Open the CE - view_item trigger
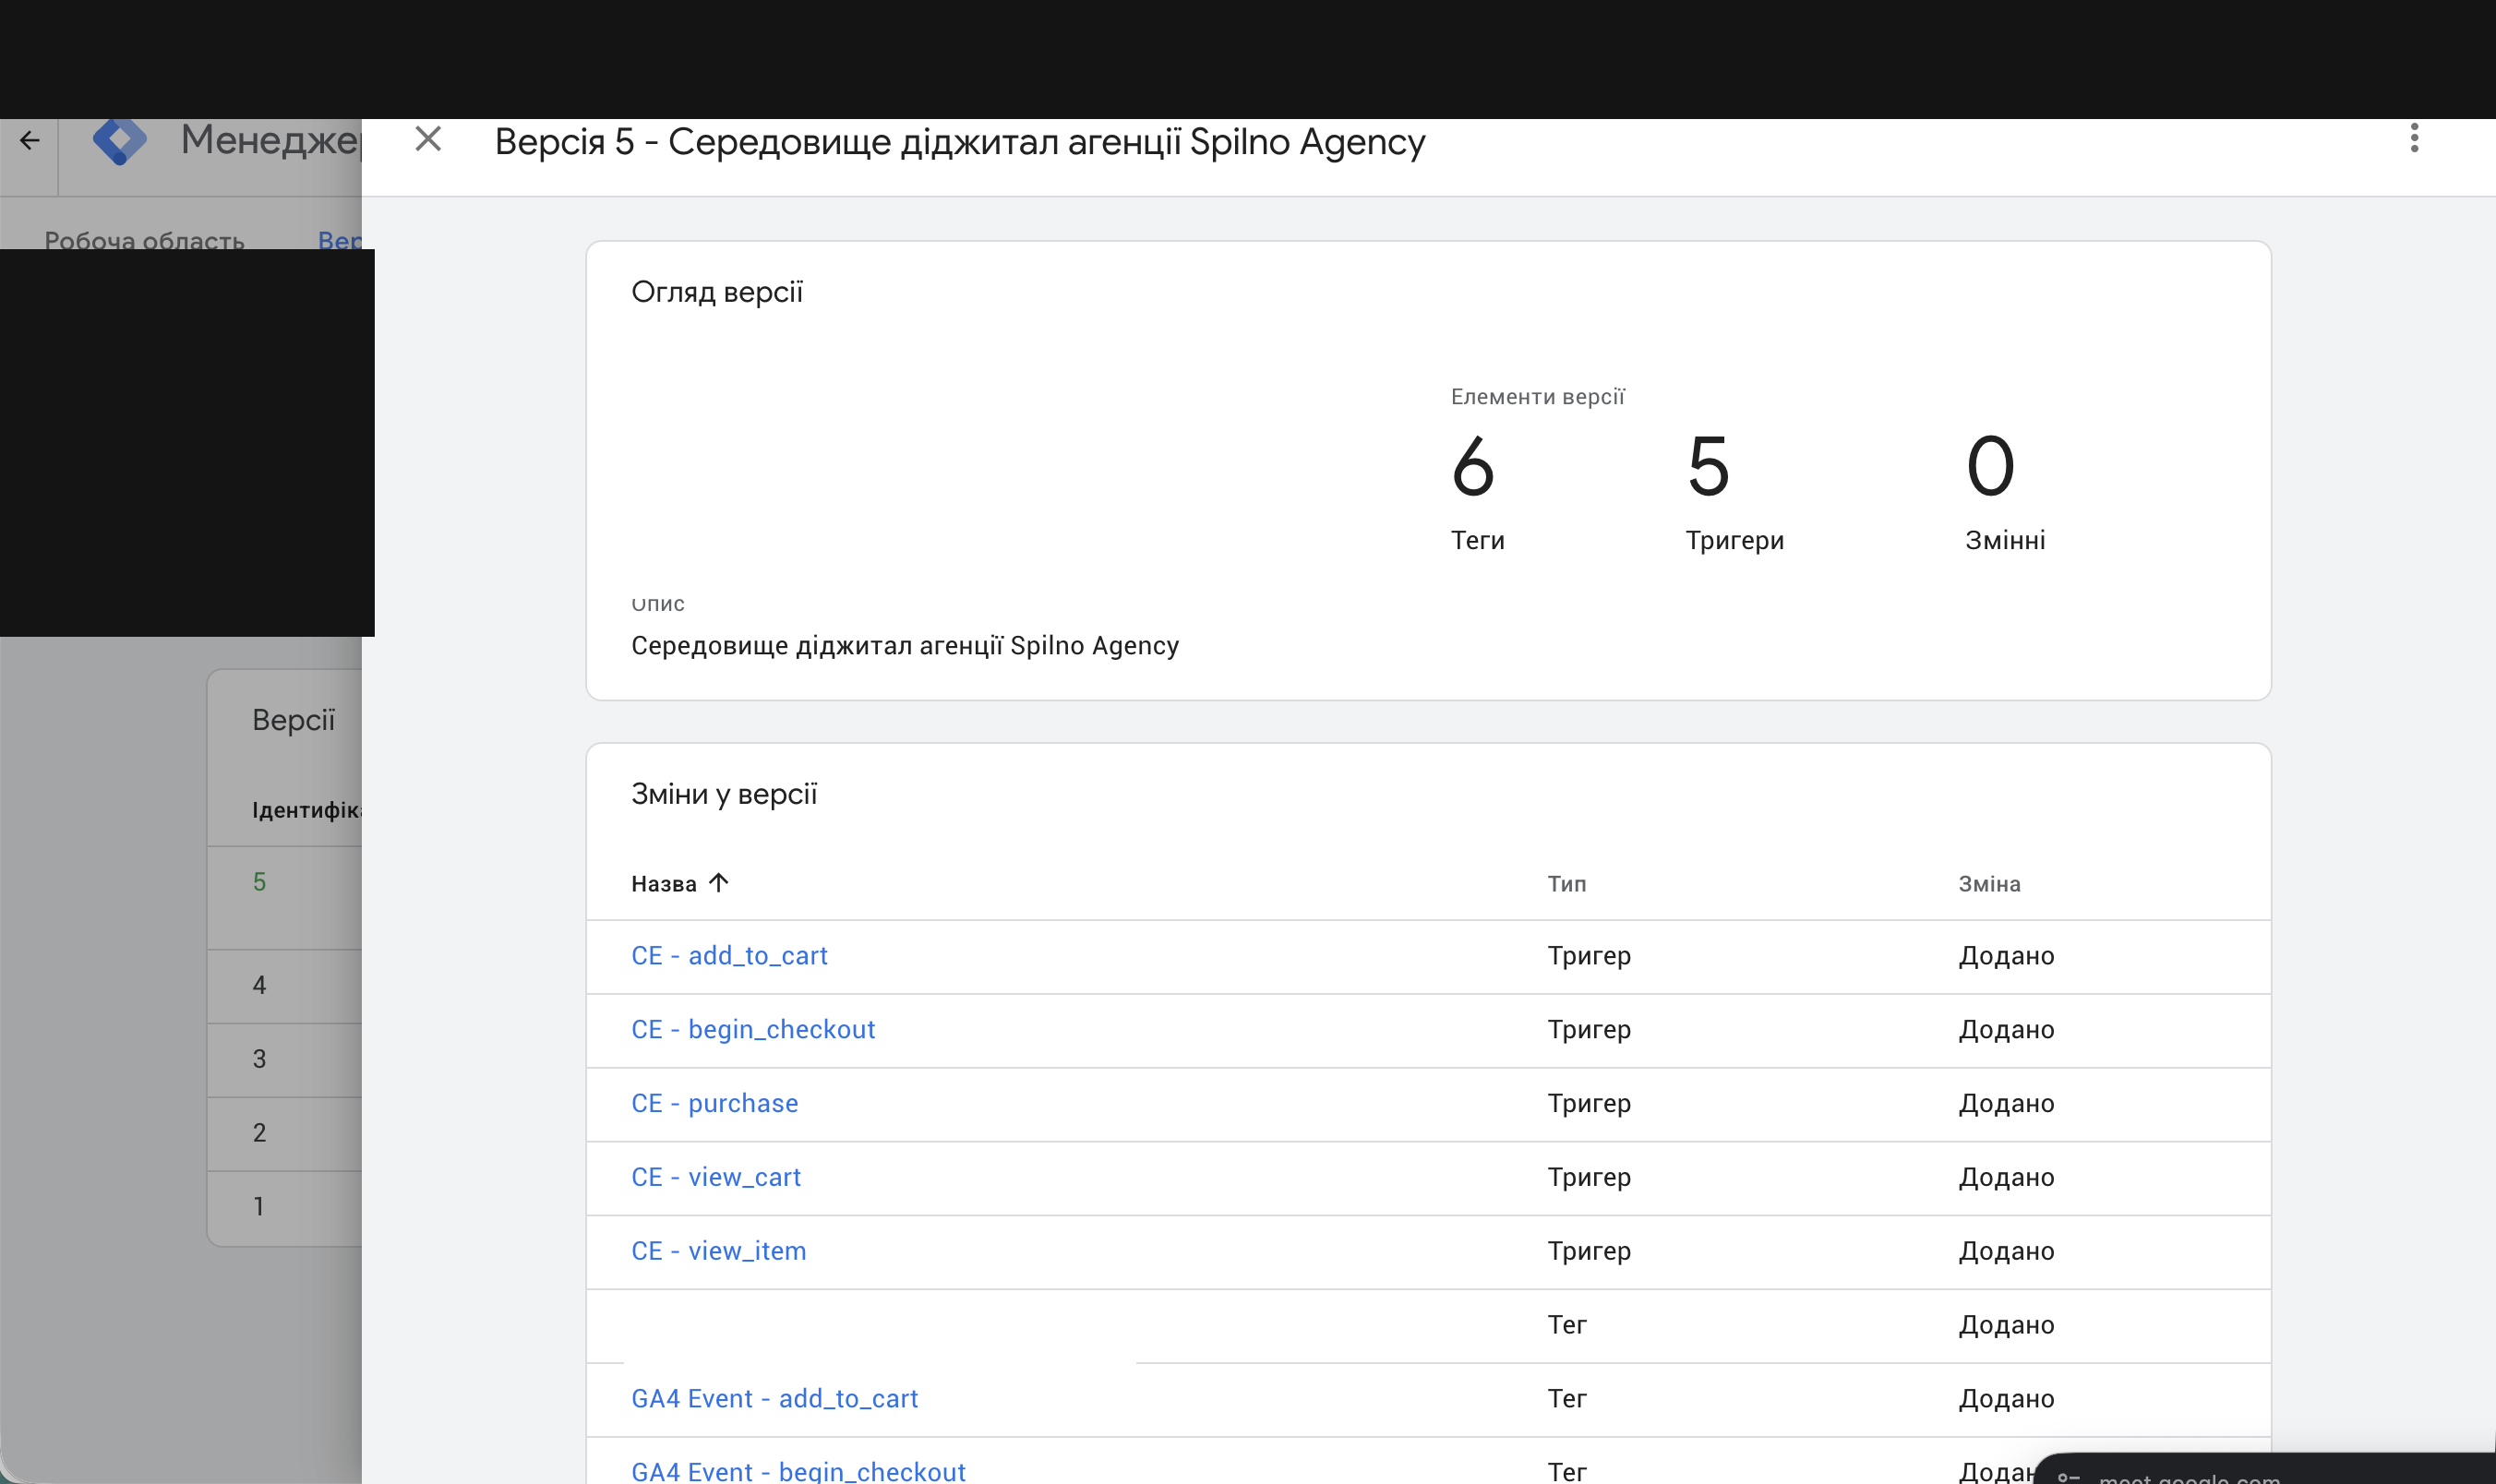Image resolution: width=2496 pixels, height=1484 pixels. [x=719, y=1252]
